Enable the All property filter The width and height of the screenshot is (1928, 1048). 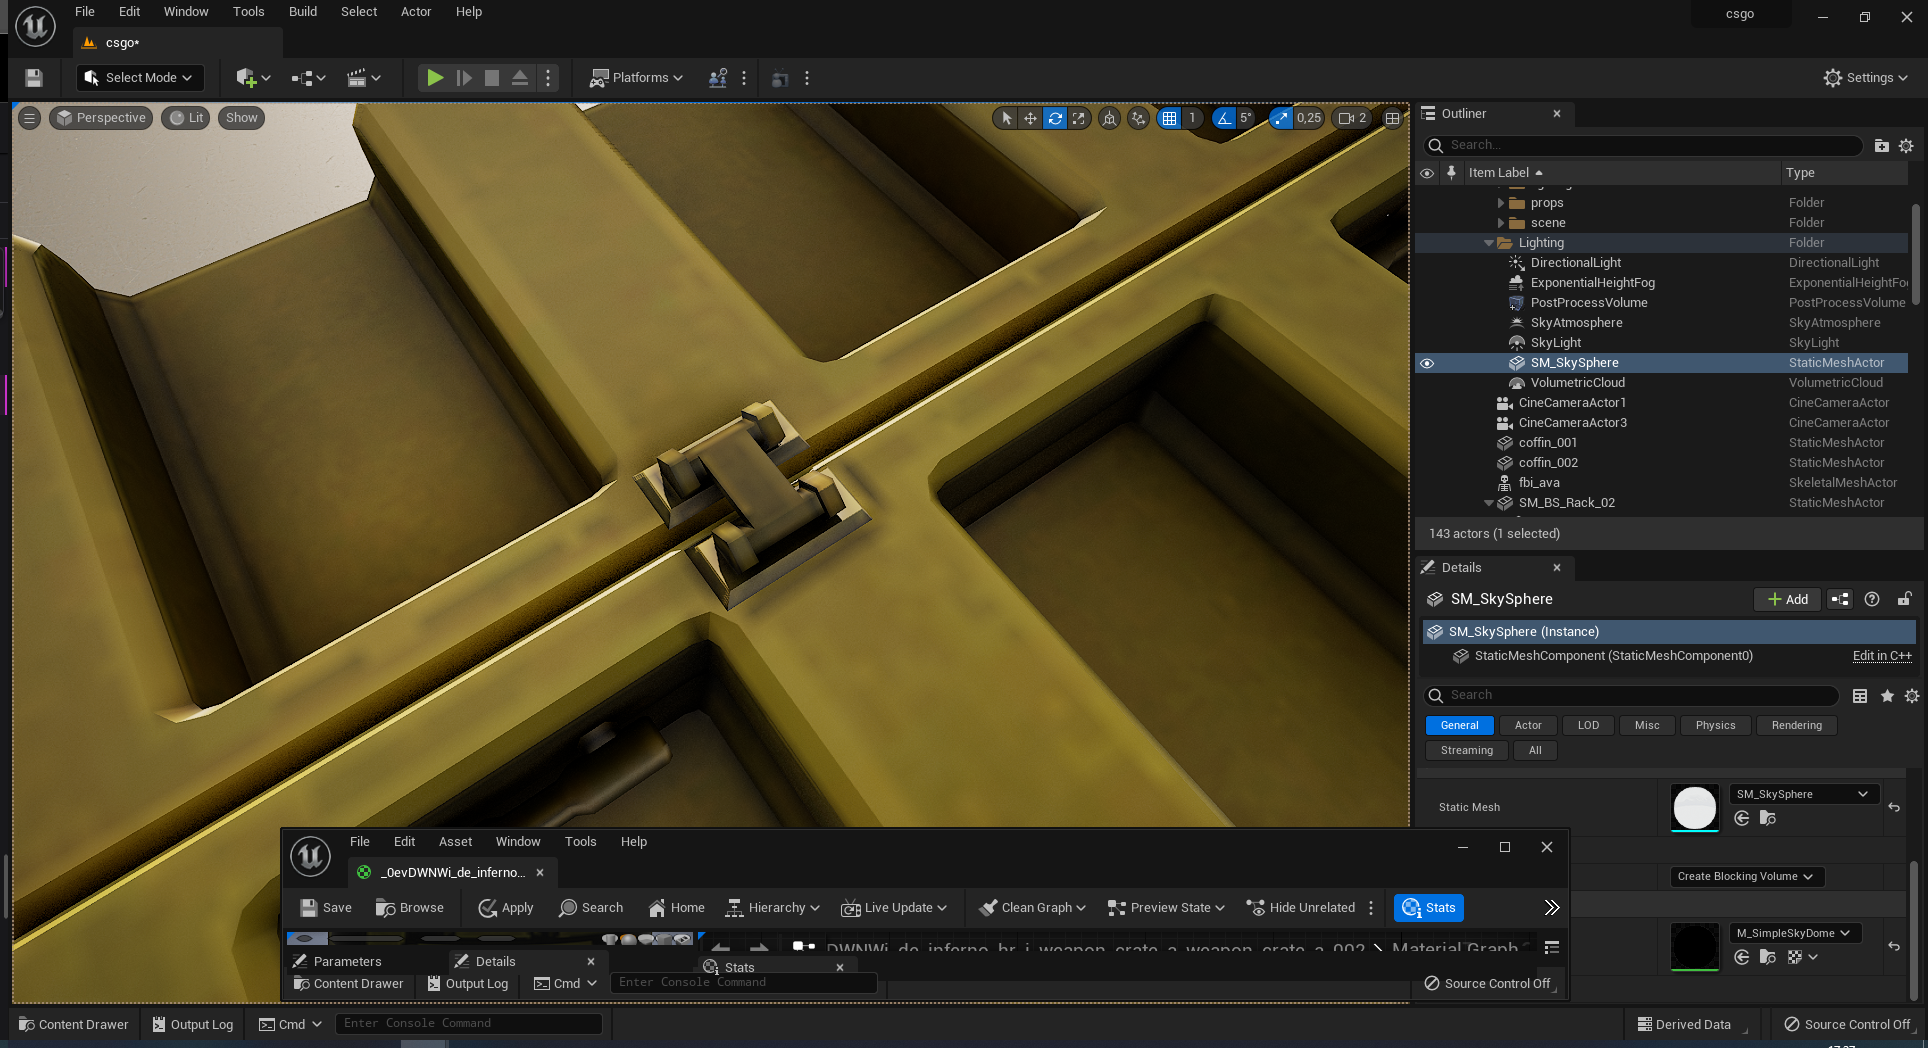pos(1535,751)
